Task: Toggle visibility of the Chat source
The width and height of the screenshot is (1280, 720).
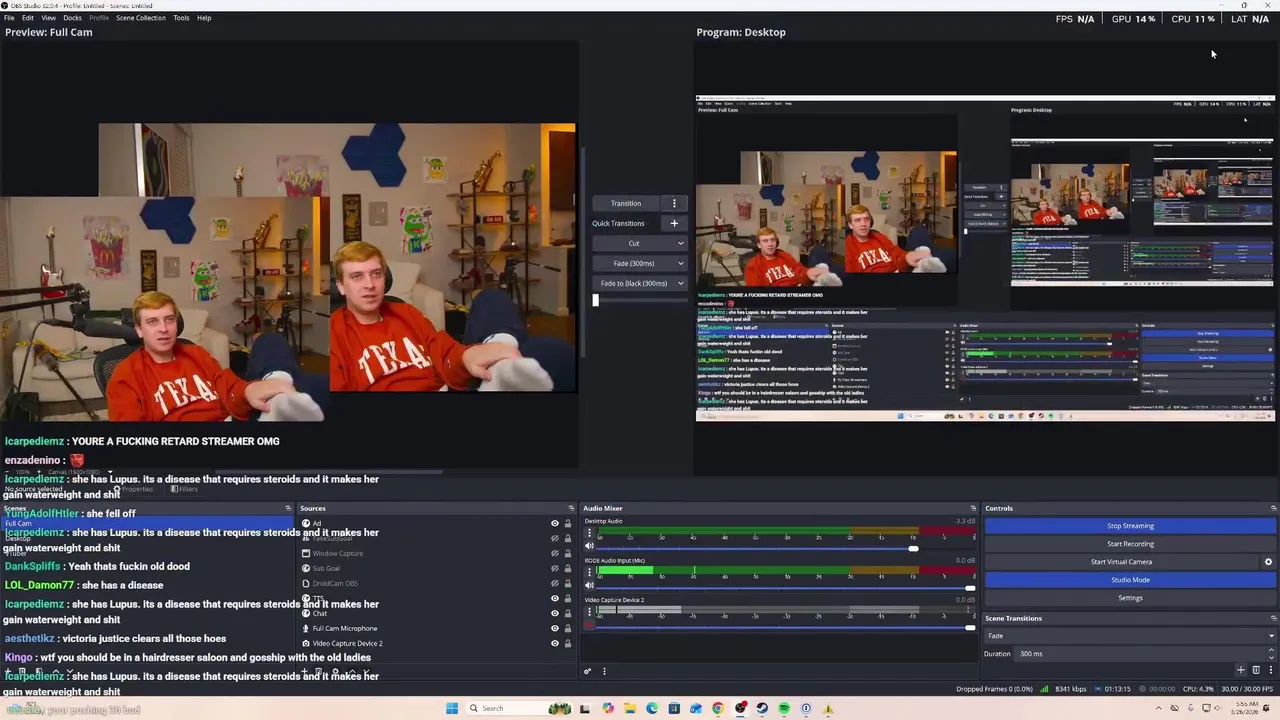Action: tap(555, 613)
